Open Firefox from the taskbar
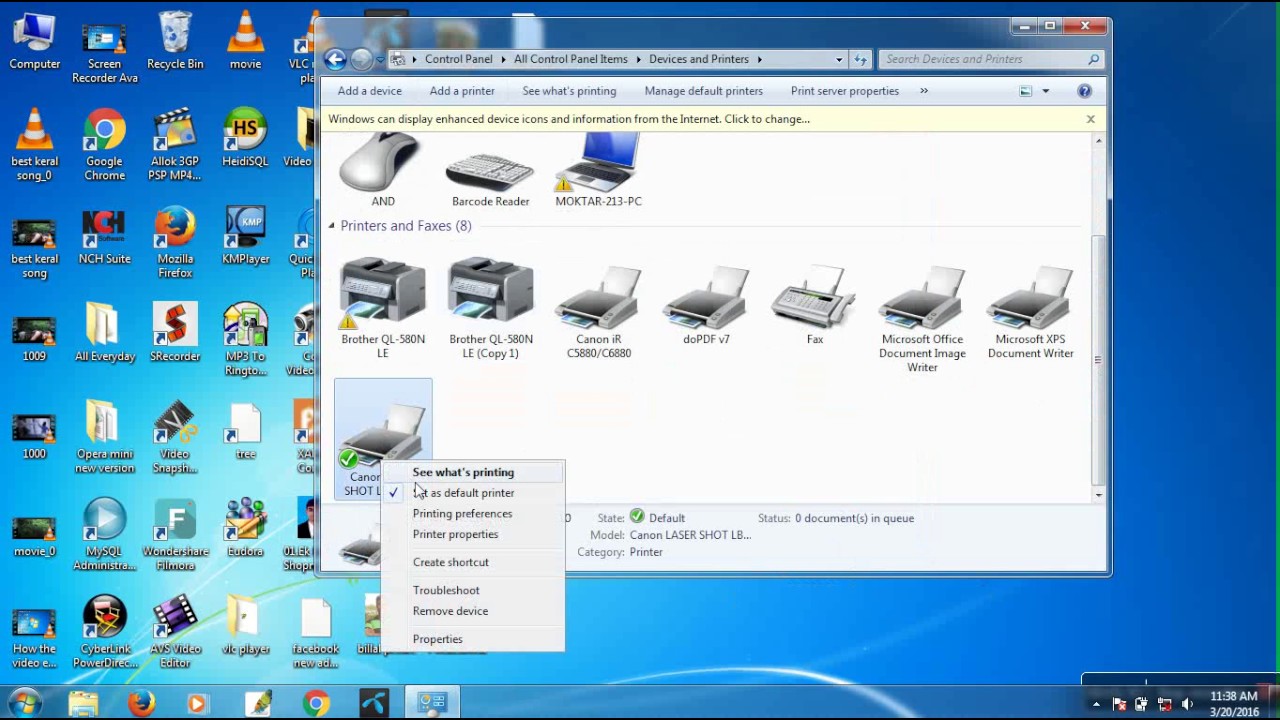The height and width of the screenshot is (720, 1280). click(141, 704)
